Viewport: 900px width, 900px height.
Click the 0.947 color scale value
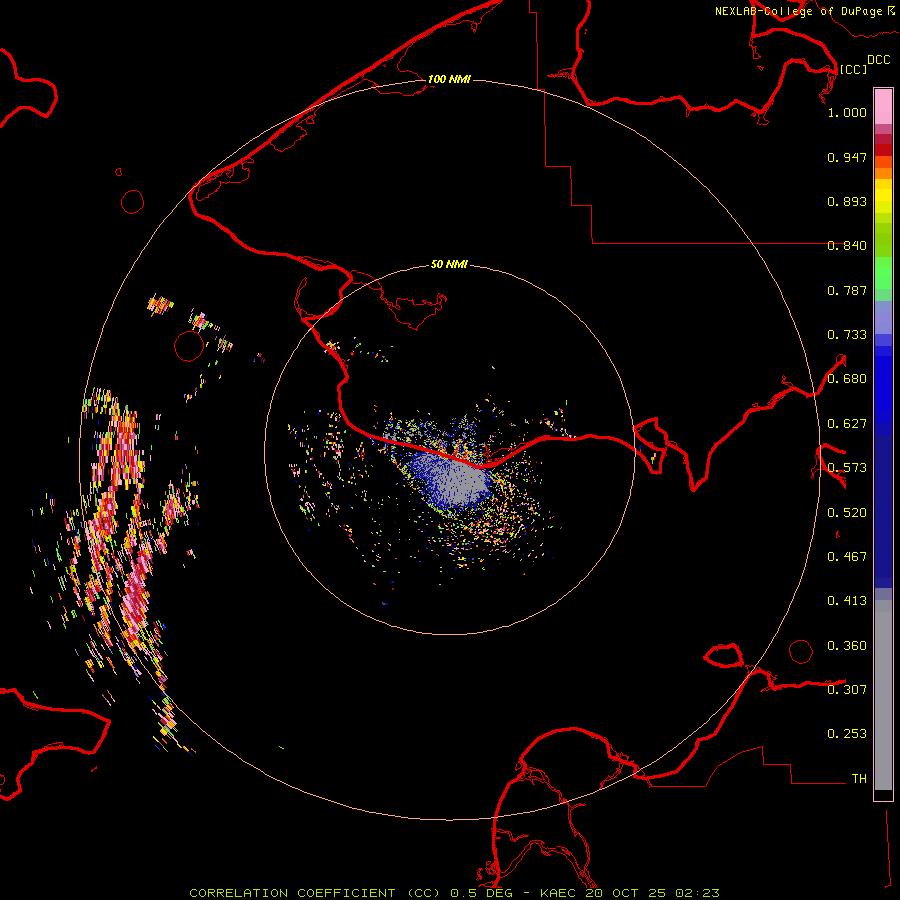click(847, 157)
